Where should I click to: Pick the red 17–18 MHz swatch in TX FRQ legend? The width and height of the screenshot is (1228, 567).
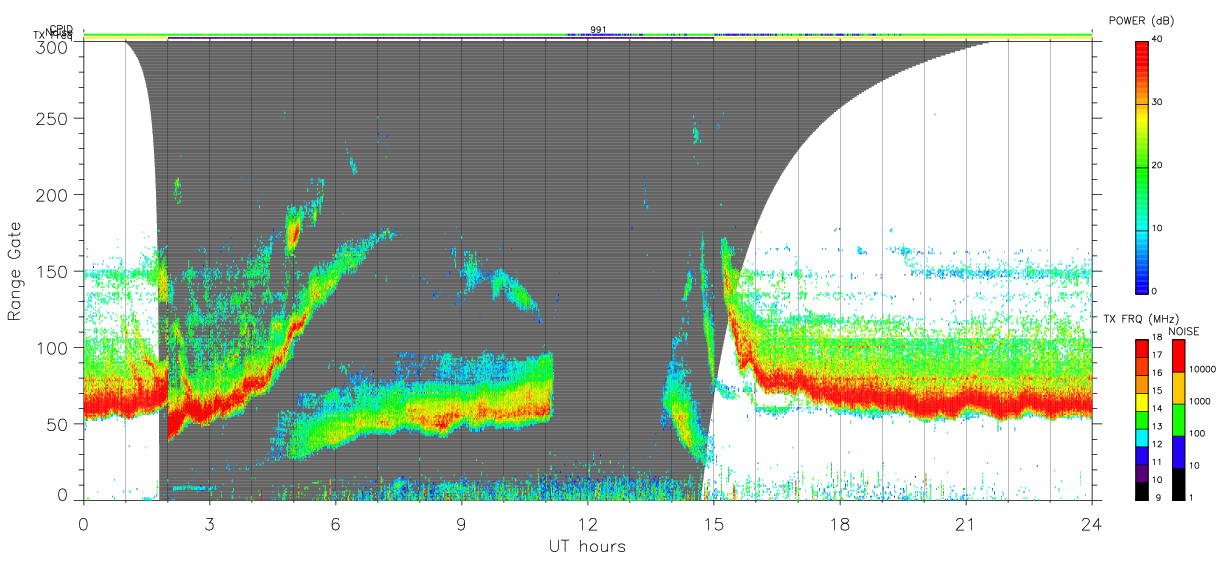(1140, 349)
